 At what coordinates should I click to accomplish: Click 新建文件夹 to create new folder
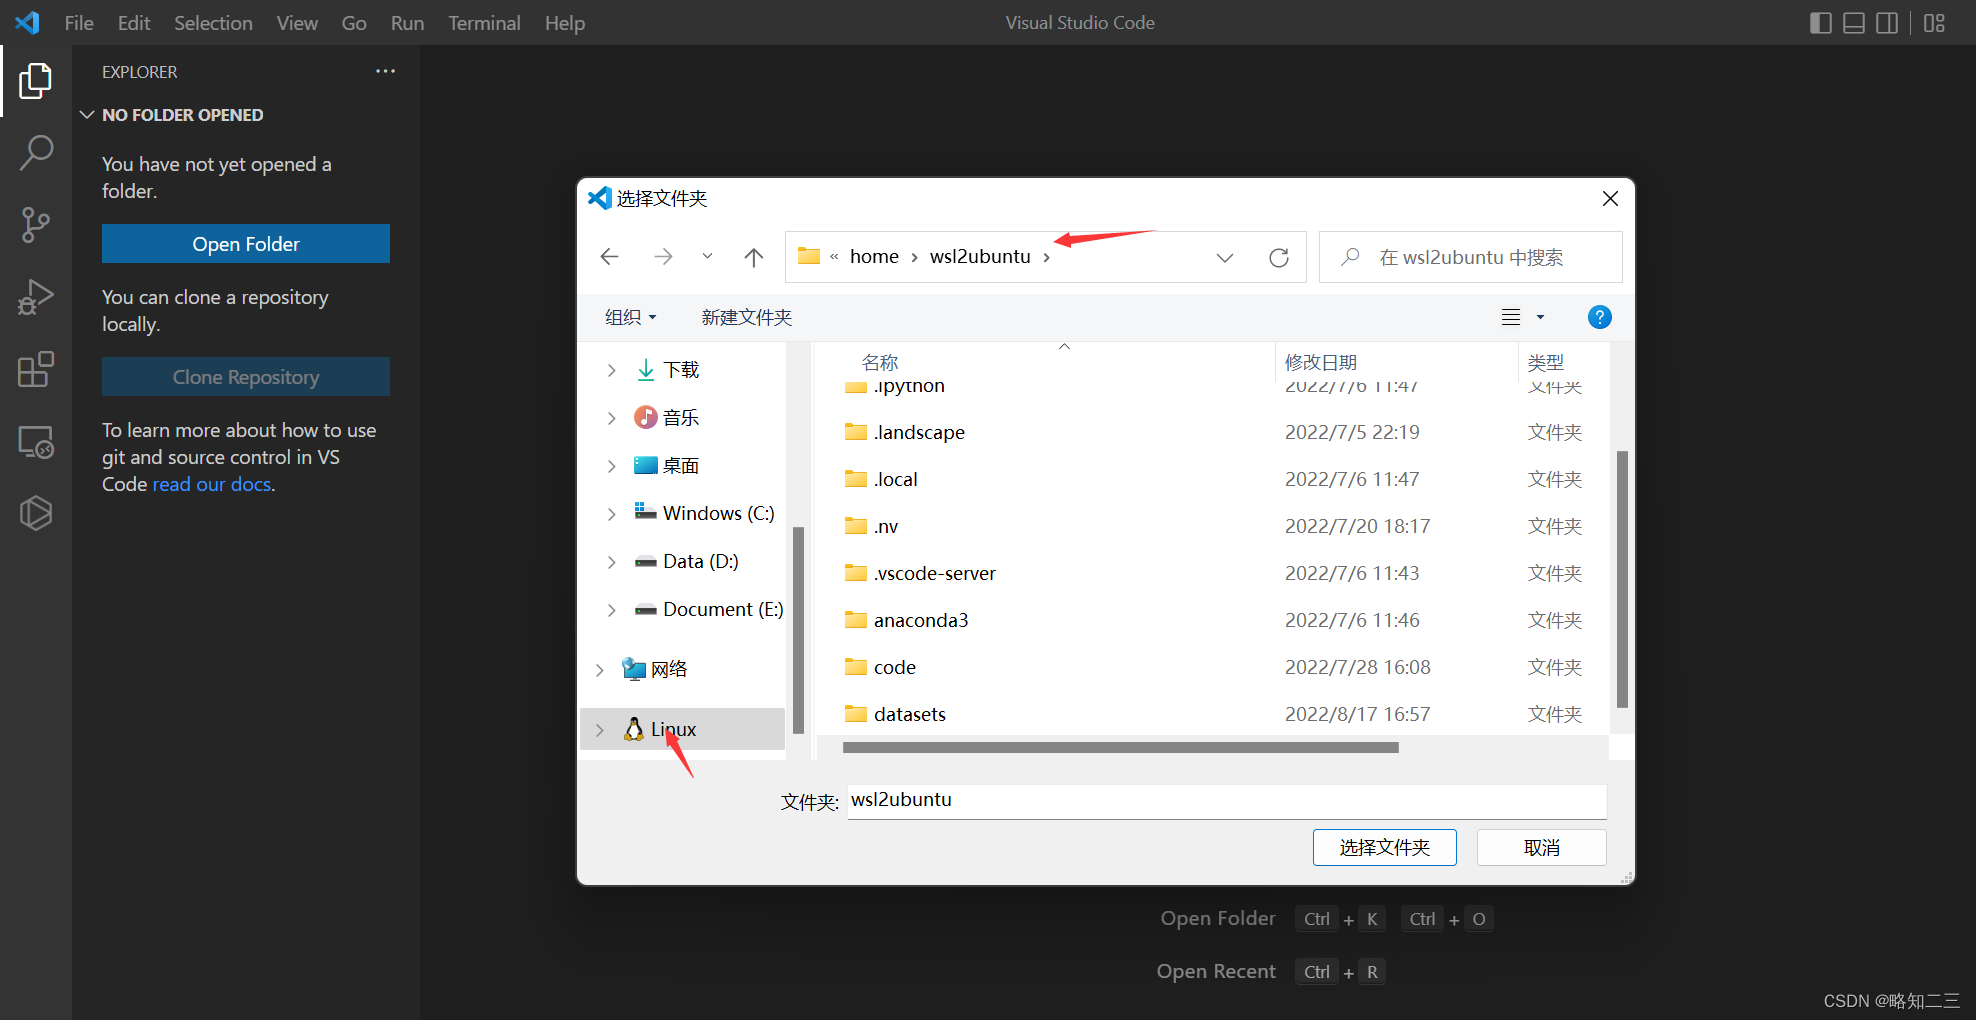tap(747, 317)
